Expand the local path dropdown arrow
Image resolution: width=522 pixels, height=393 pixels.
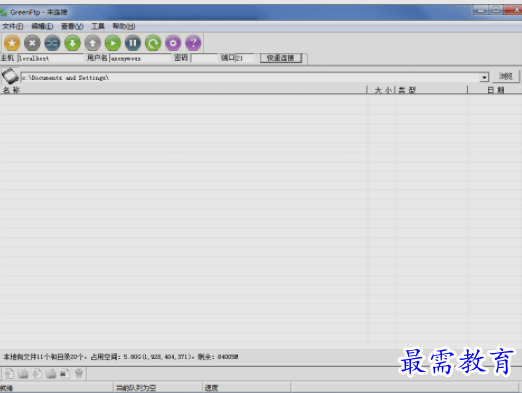[484, 78]
